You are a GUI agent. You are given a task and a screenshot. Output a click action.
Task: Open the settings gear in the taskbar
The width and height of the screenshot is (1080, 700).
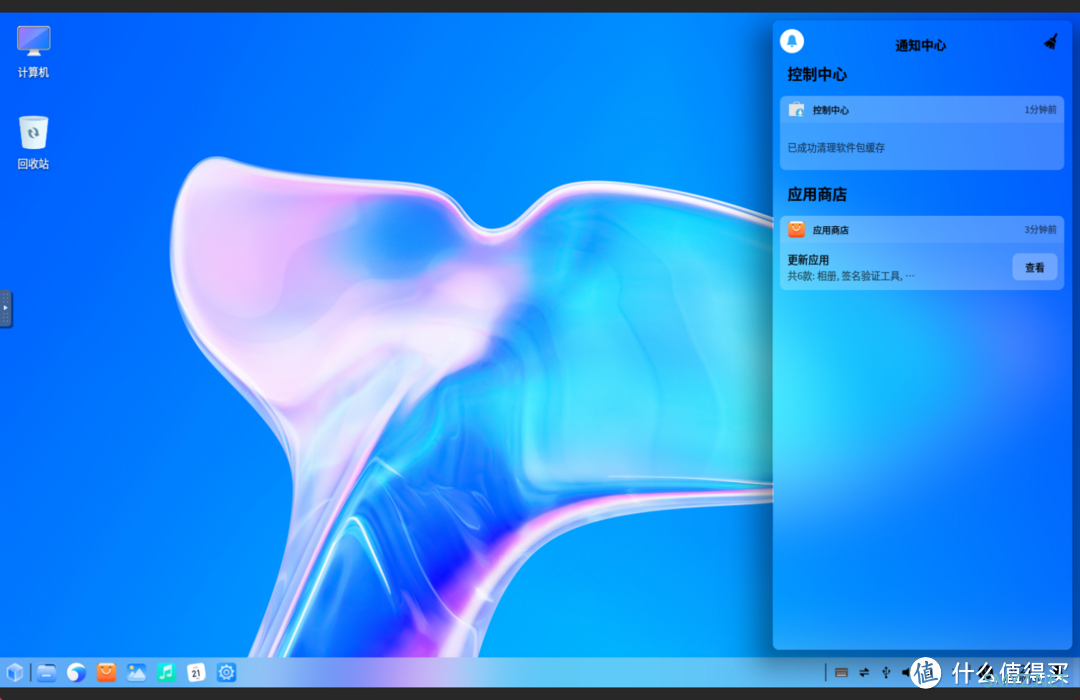(x=227, y=672)
